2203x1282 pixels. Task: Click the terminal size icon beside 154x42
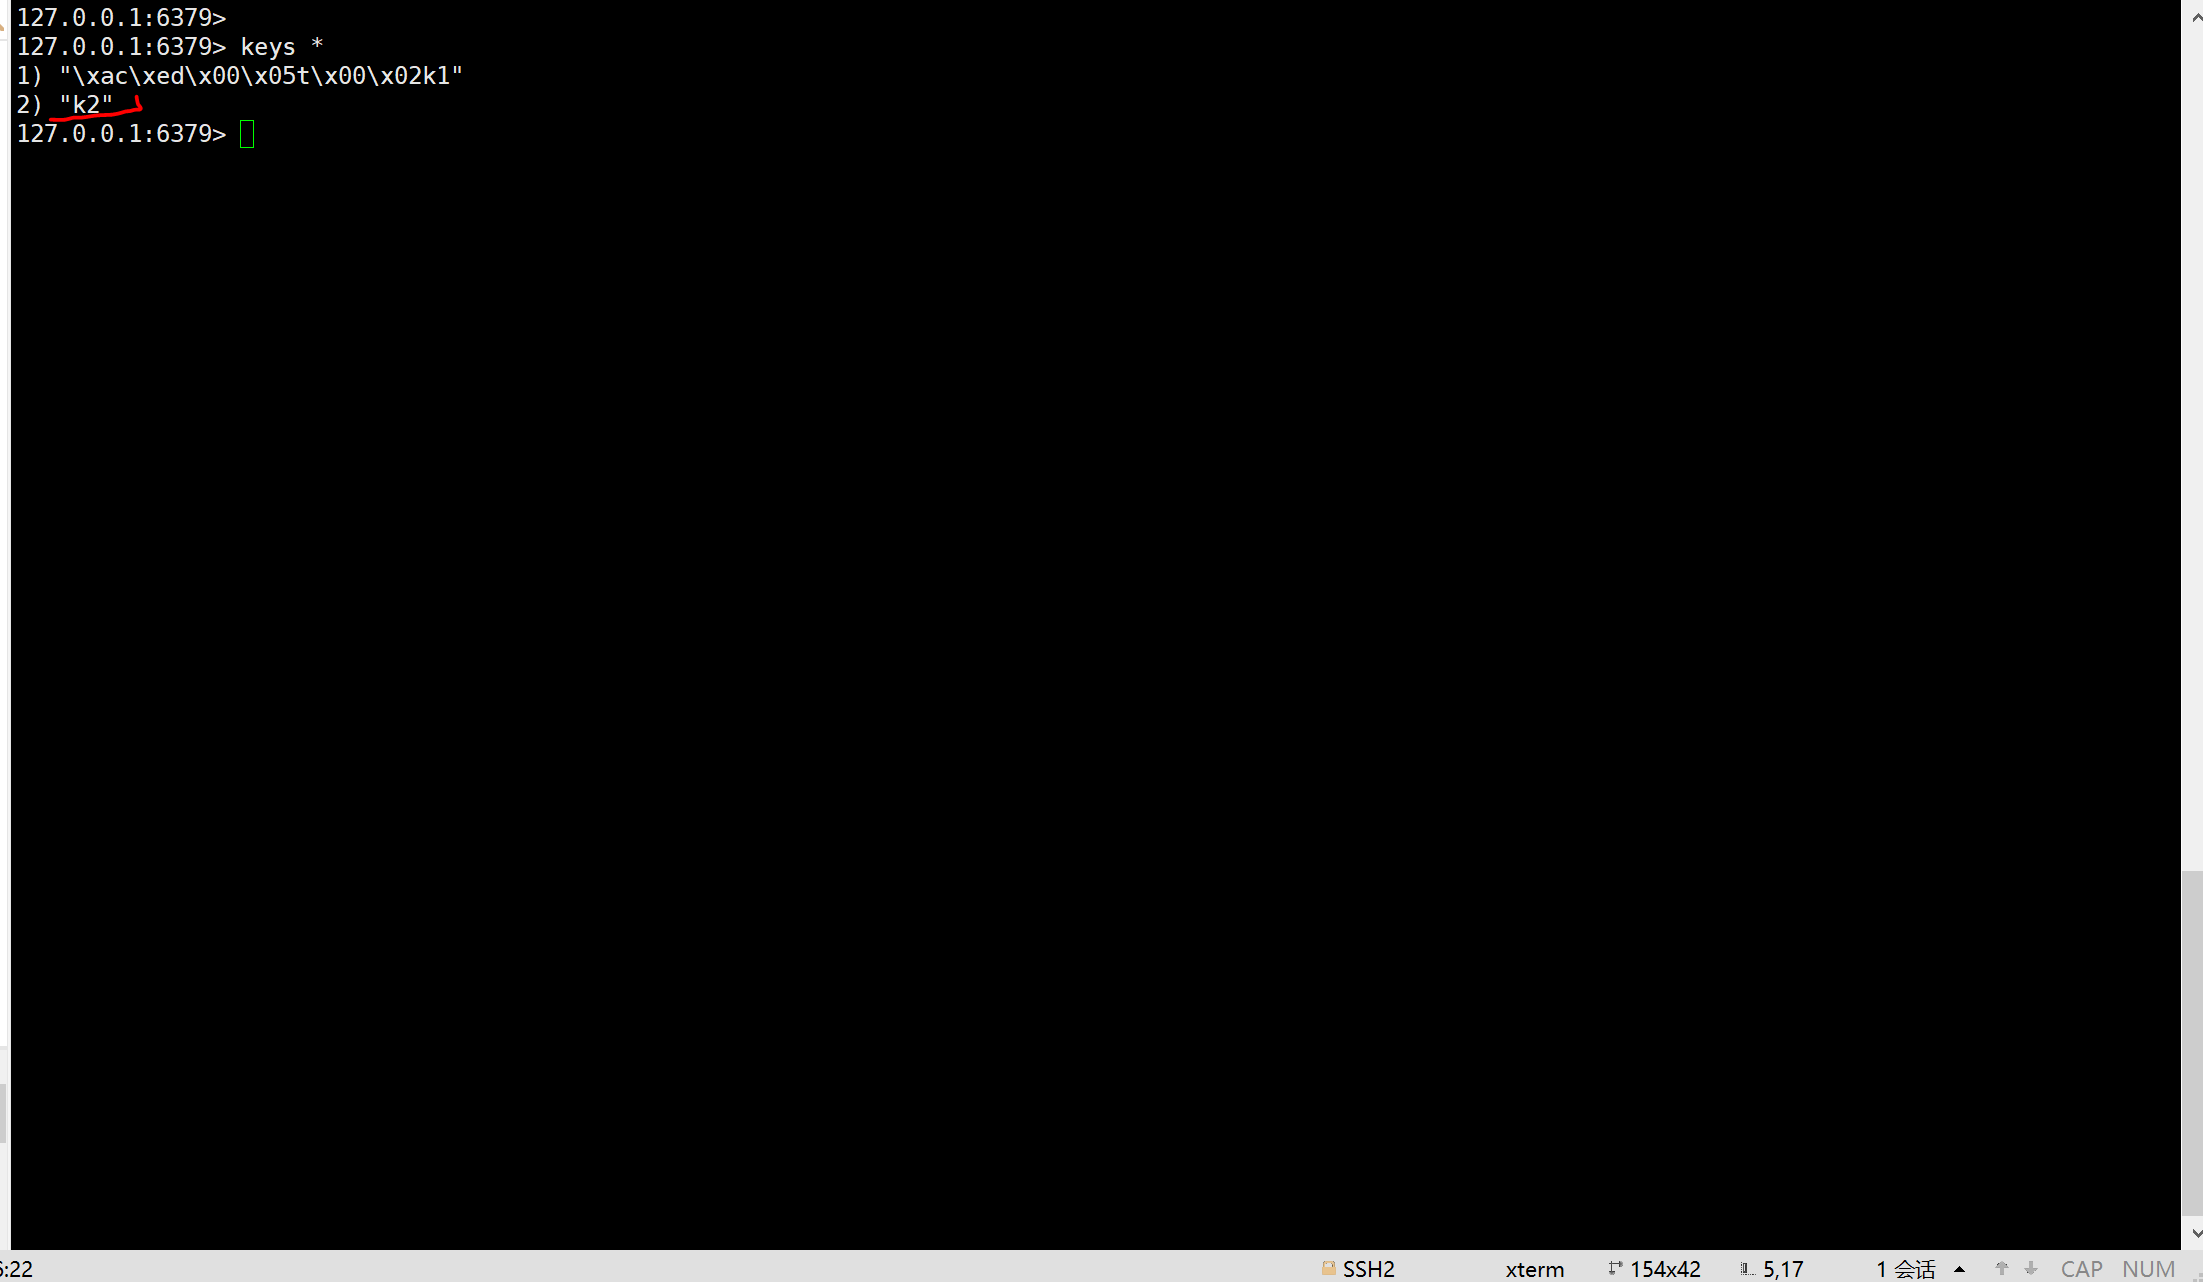click(x=1615, y=1268)
